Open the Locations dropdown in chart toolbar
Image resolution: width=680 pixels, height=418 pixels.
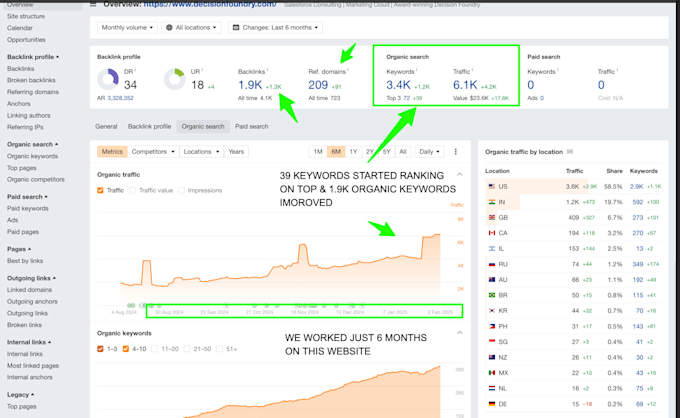[201, 152]
